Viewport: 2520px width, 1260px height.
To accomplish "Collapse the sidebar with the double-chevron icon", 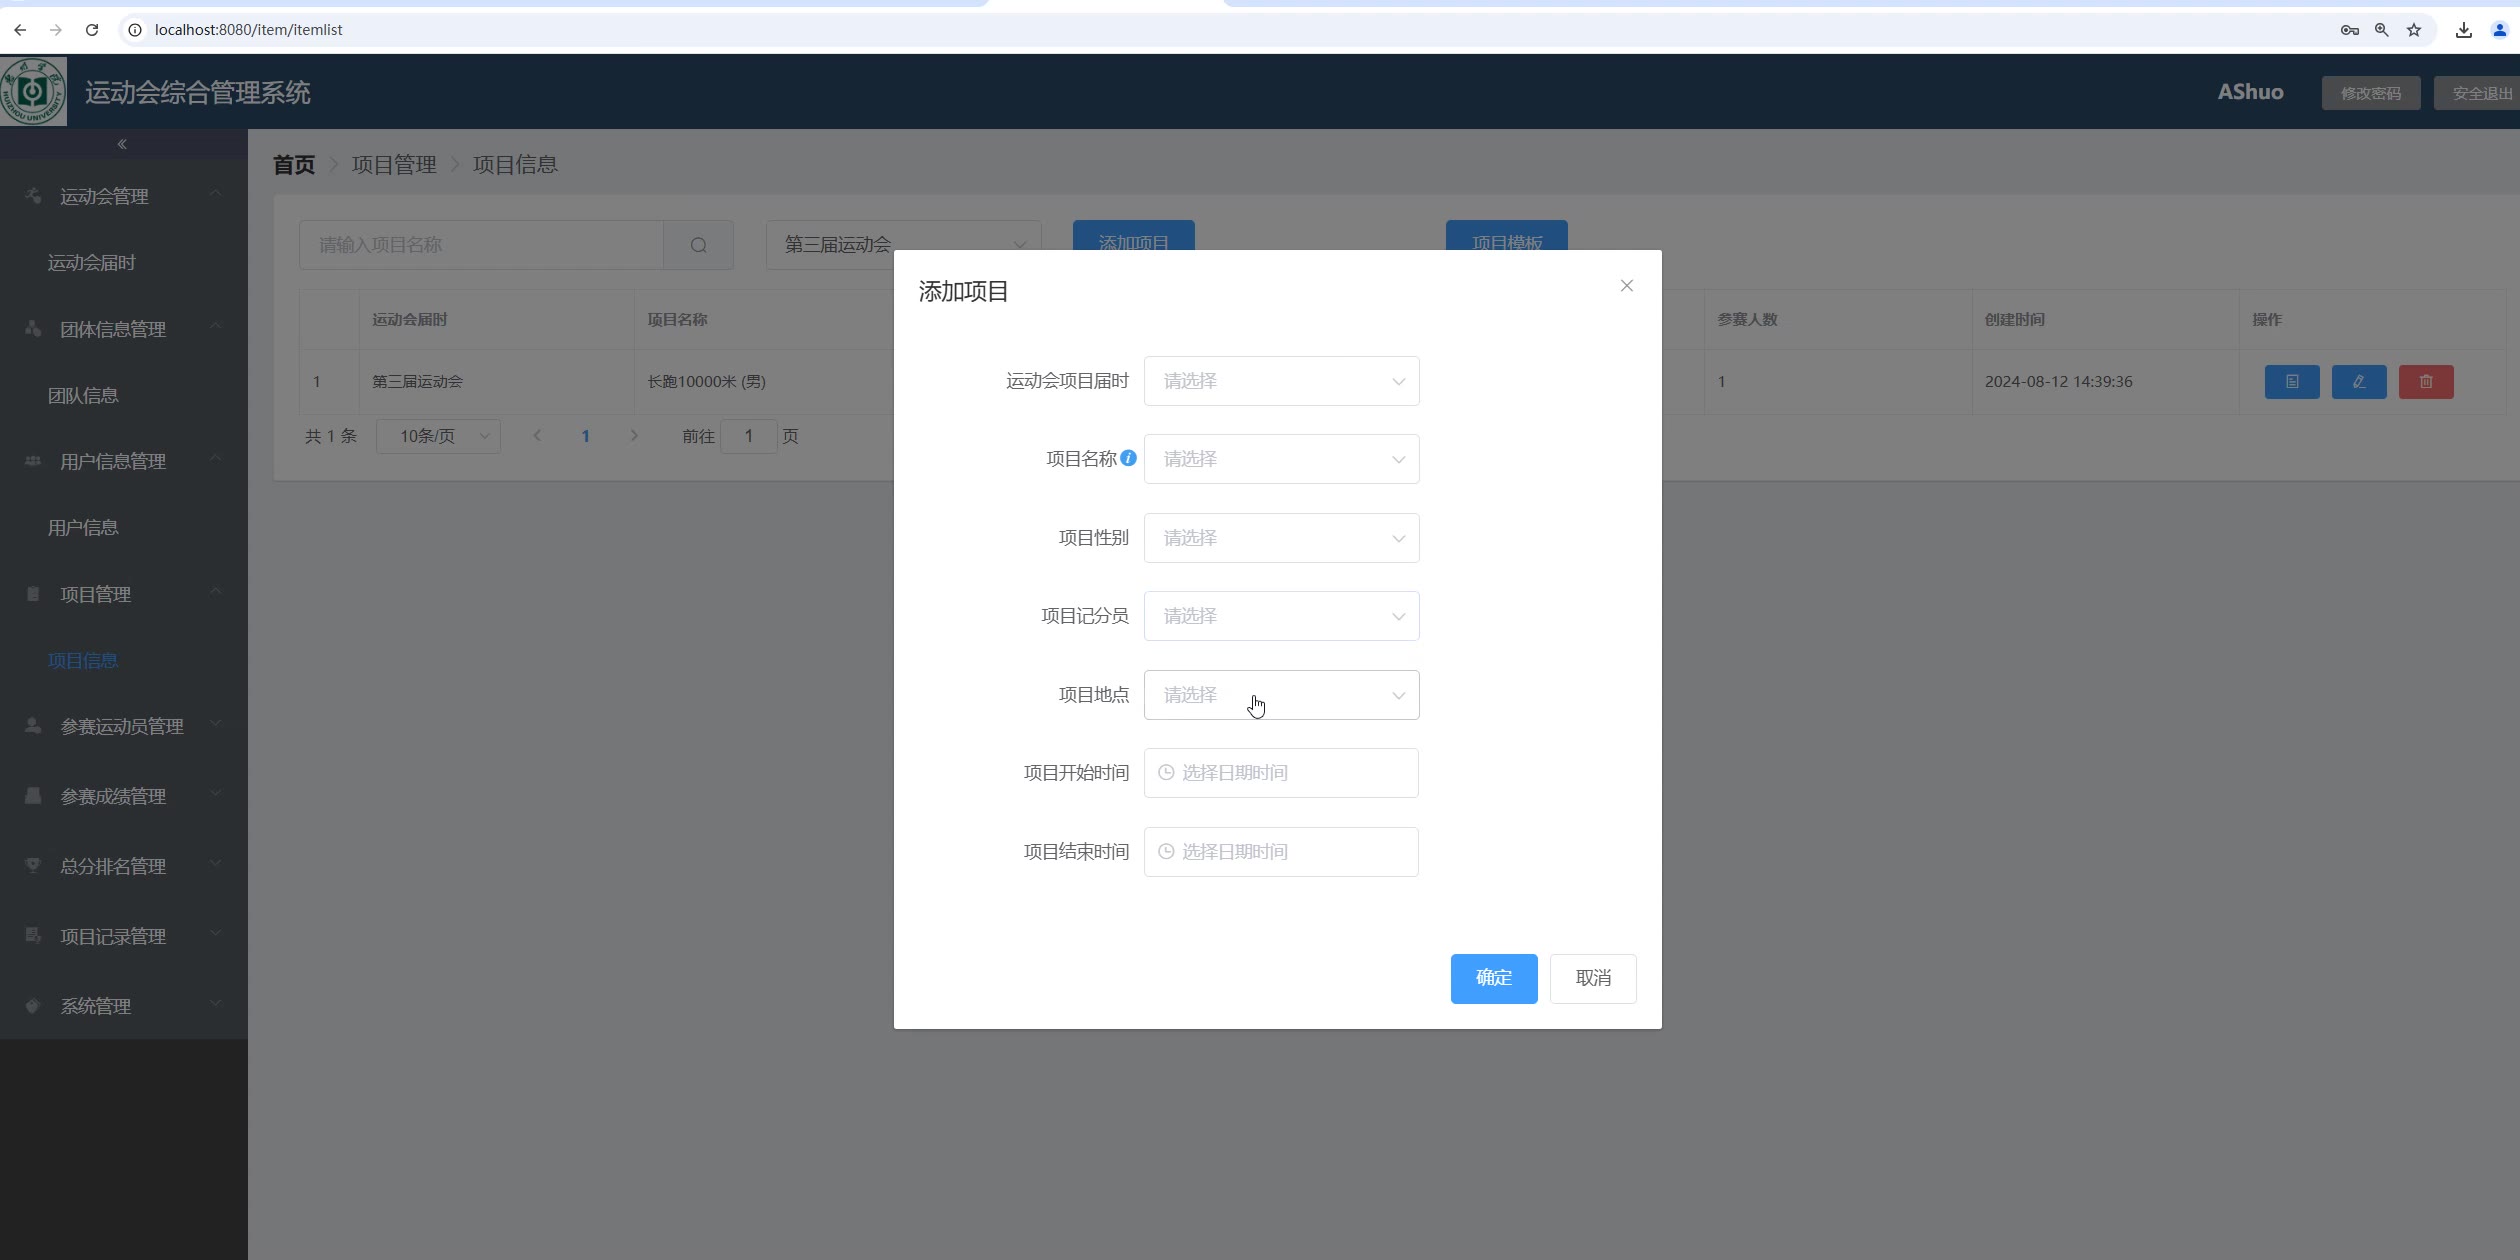I will 122,144.
